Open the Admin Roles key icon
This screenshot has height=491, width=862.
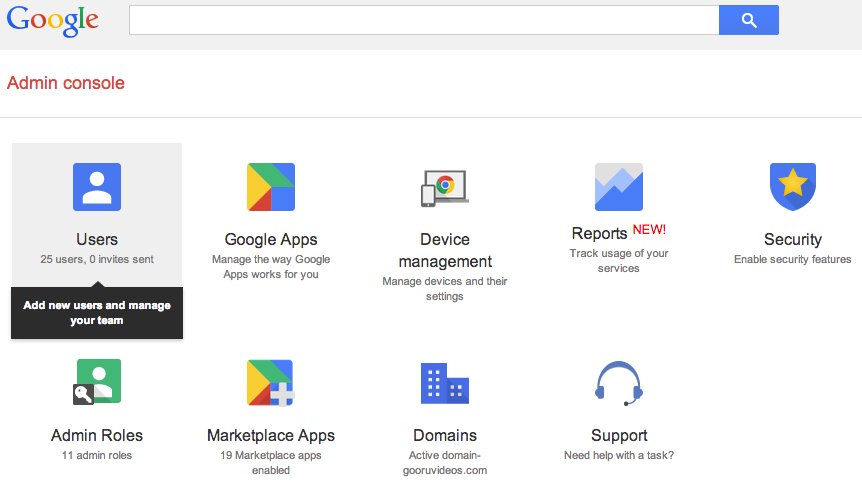[97, 382]
